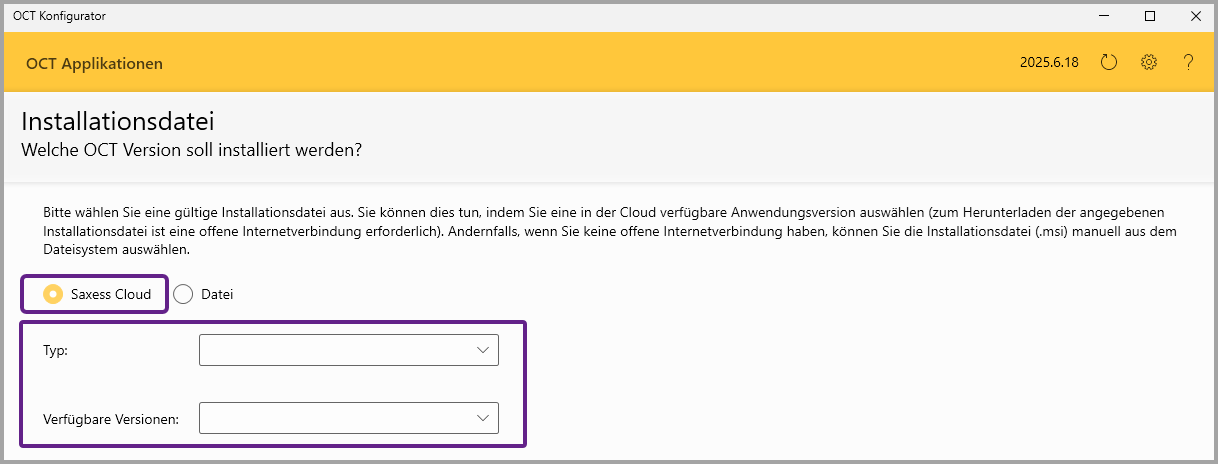Image resolution: width=1218 pixels, height=464 pixels.
Task: Click the 'Verfügbare Versionen:' field label
Action: [x=111, y=419]
